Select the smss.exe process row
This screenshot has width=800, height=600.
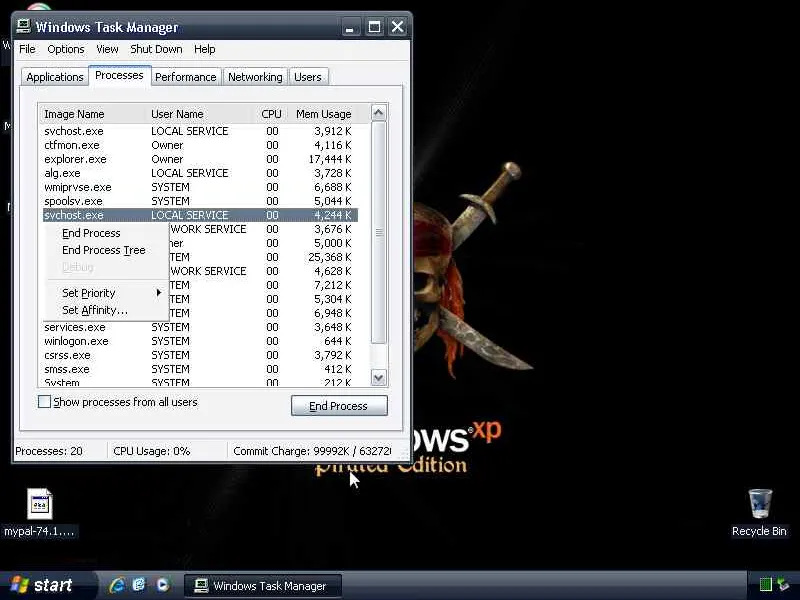(x=200, y=369)
